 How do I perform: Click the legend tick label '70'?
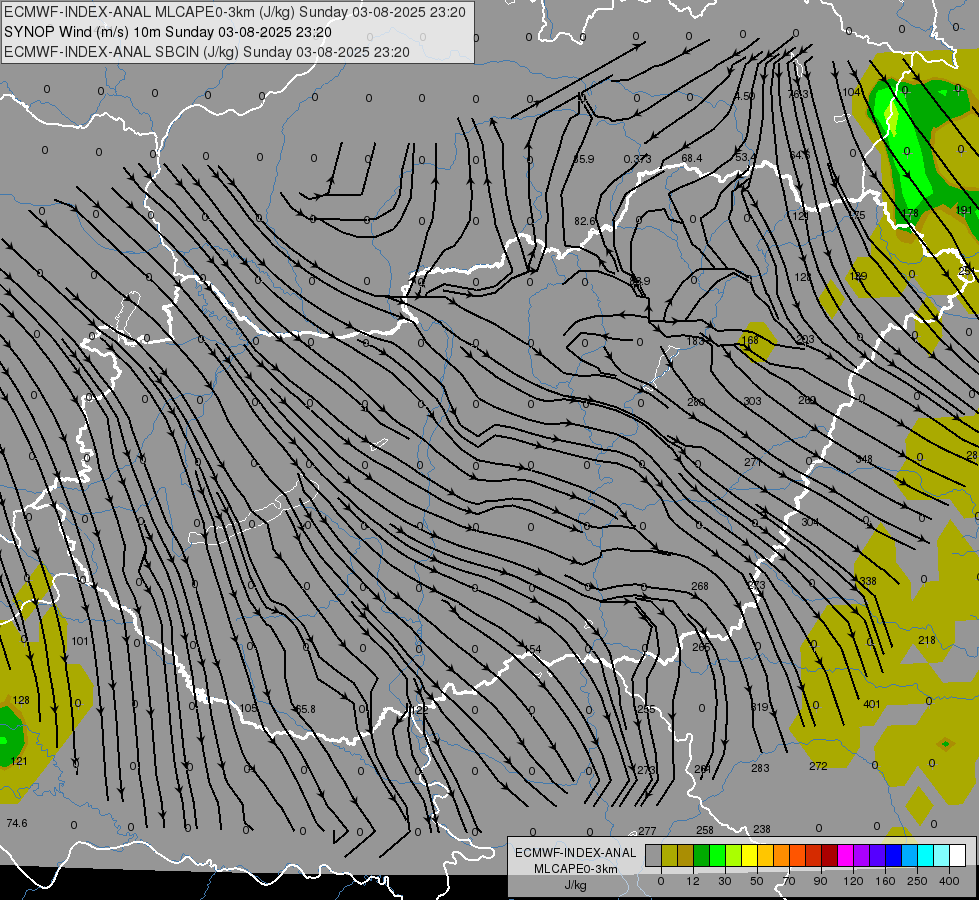(789, 881)
